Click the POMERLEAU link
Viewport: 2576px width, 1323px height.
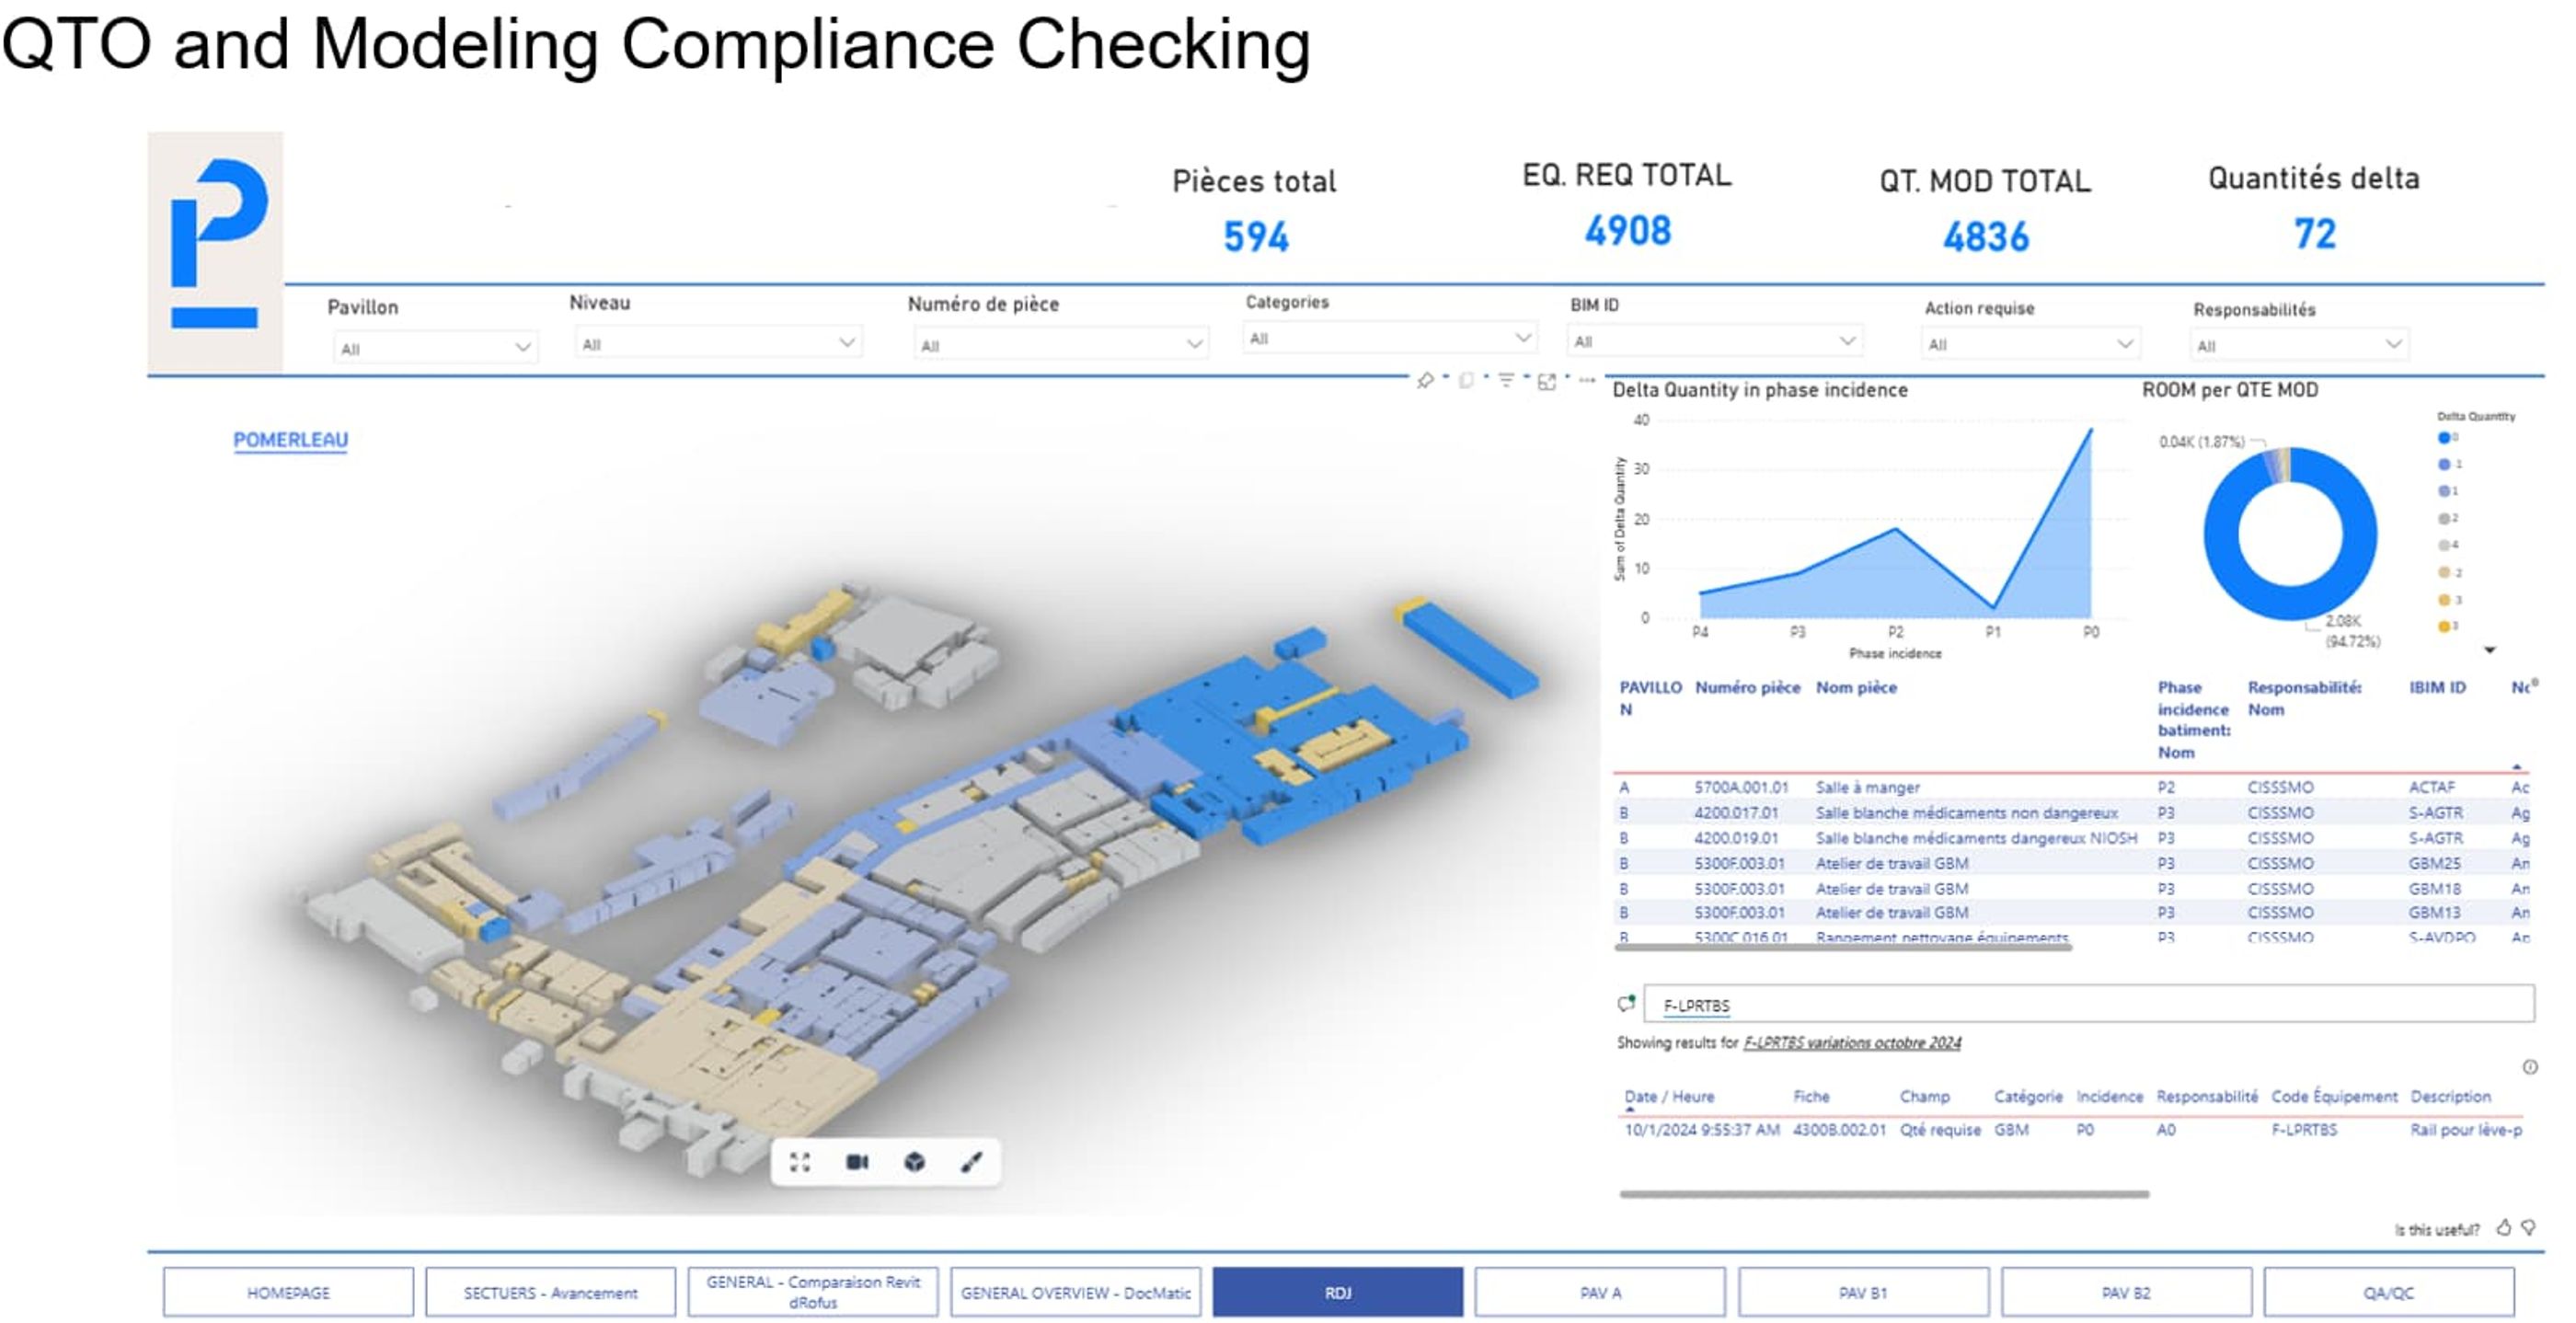[290, 440]
